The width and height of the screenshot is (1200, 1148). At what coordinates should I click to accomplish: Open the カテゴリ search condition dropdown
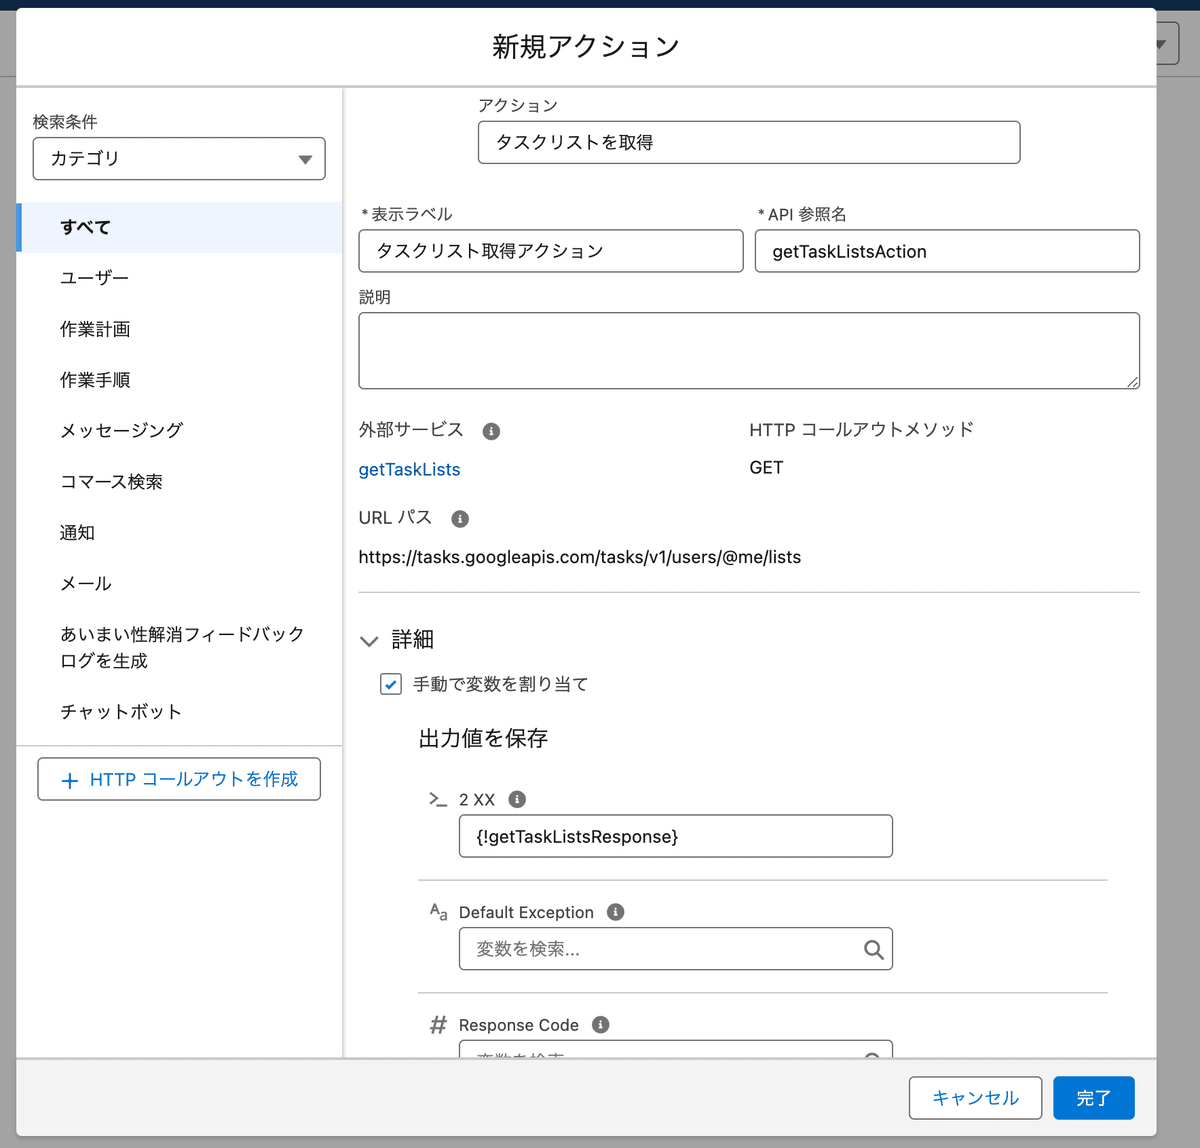pyautogui.click(x=179, y=159)
